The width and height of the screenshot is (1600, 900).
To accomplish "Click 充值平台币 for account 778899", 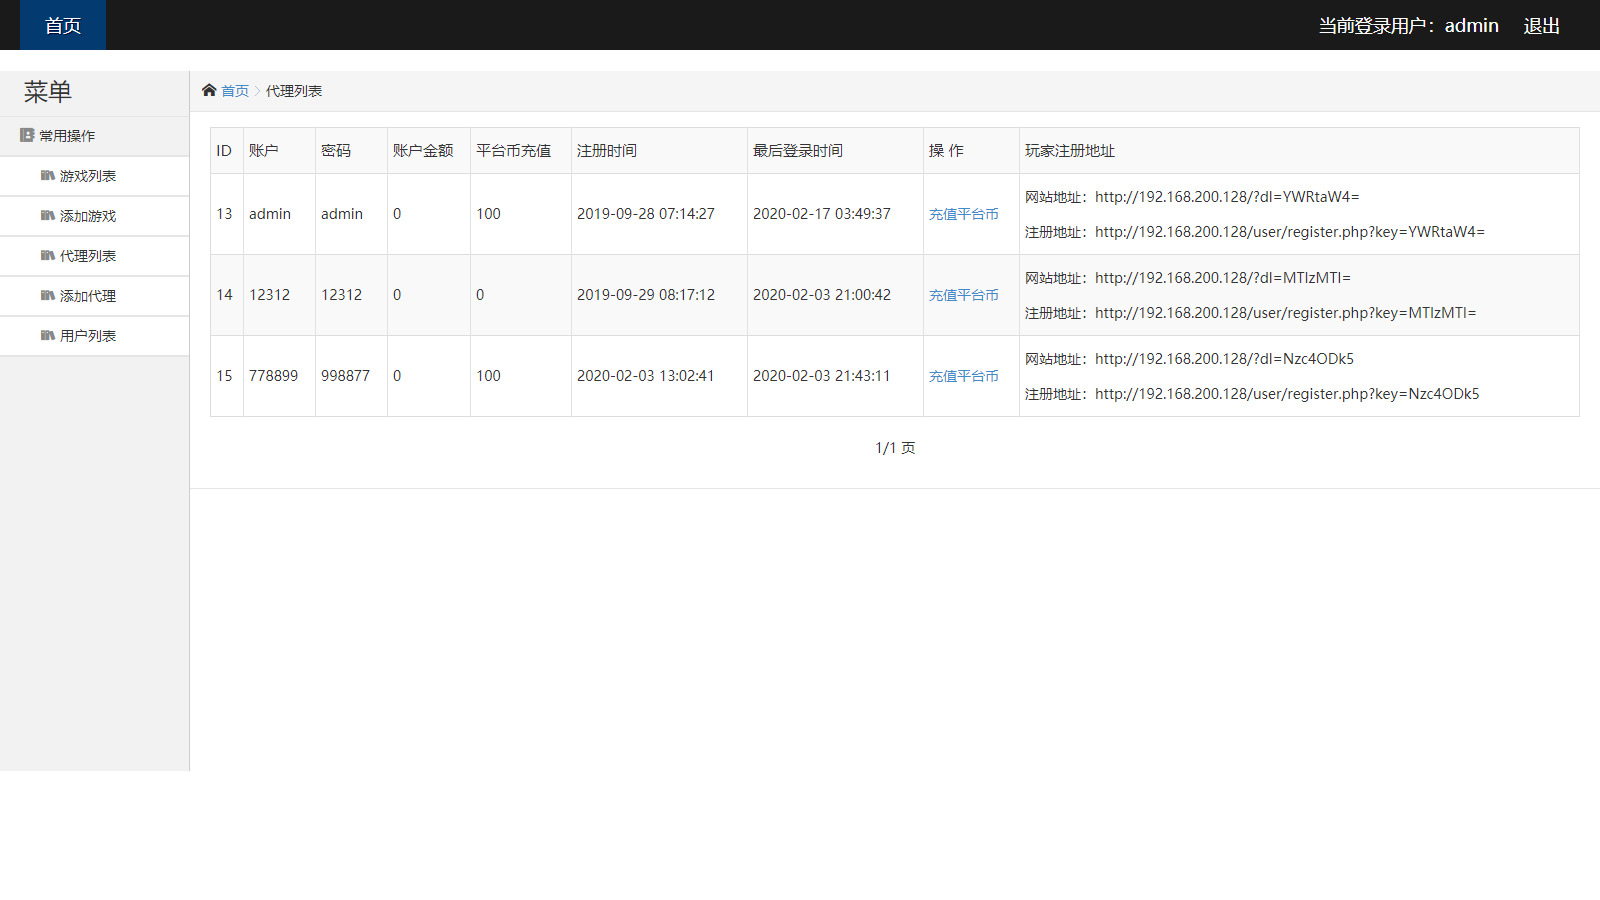I will (963, 376).
